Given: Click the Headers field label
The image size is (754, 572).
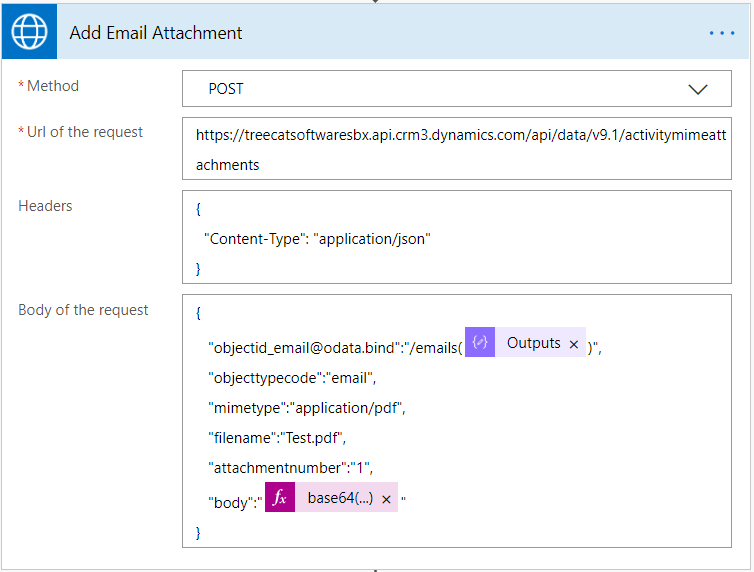Looking at the screenshot, I should click(45, 206).
